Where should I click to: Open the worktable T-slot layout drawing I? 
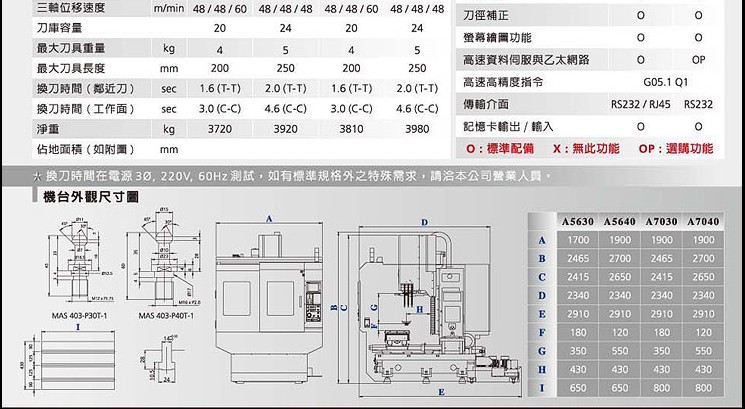click(70, 357)
